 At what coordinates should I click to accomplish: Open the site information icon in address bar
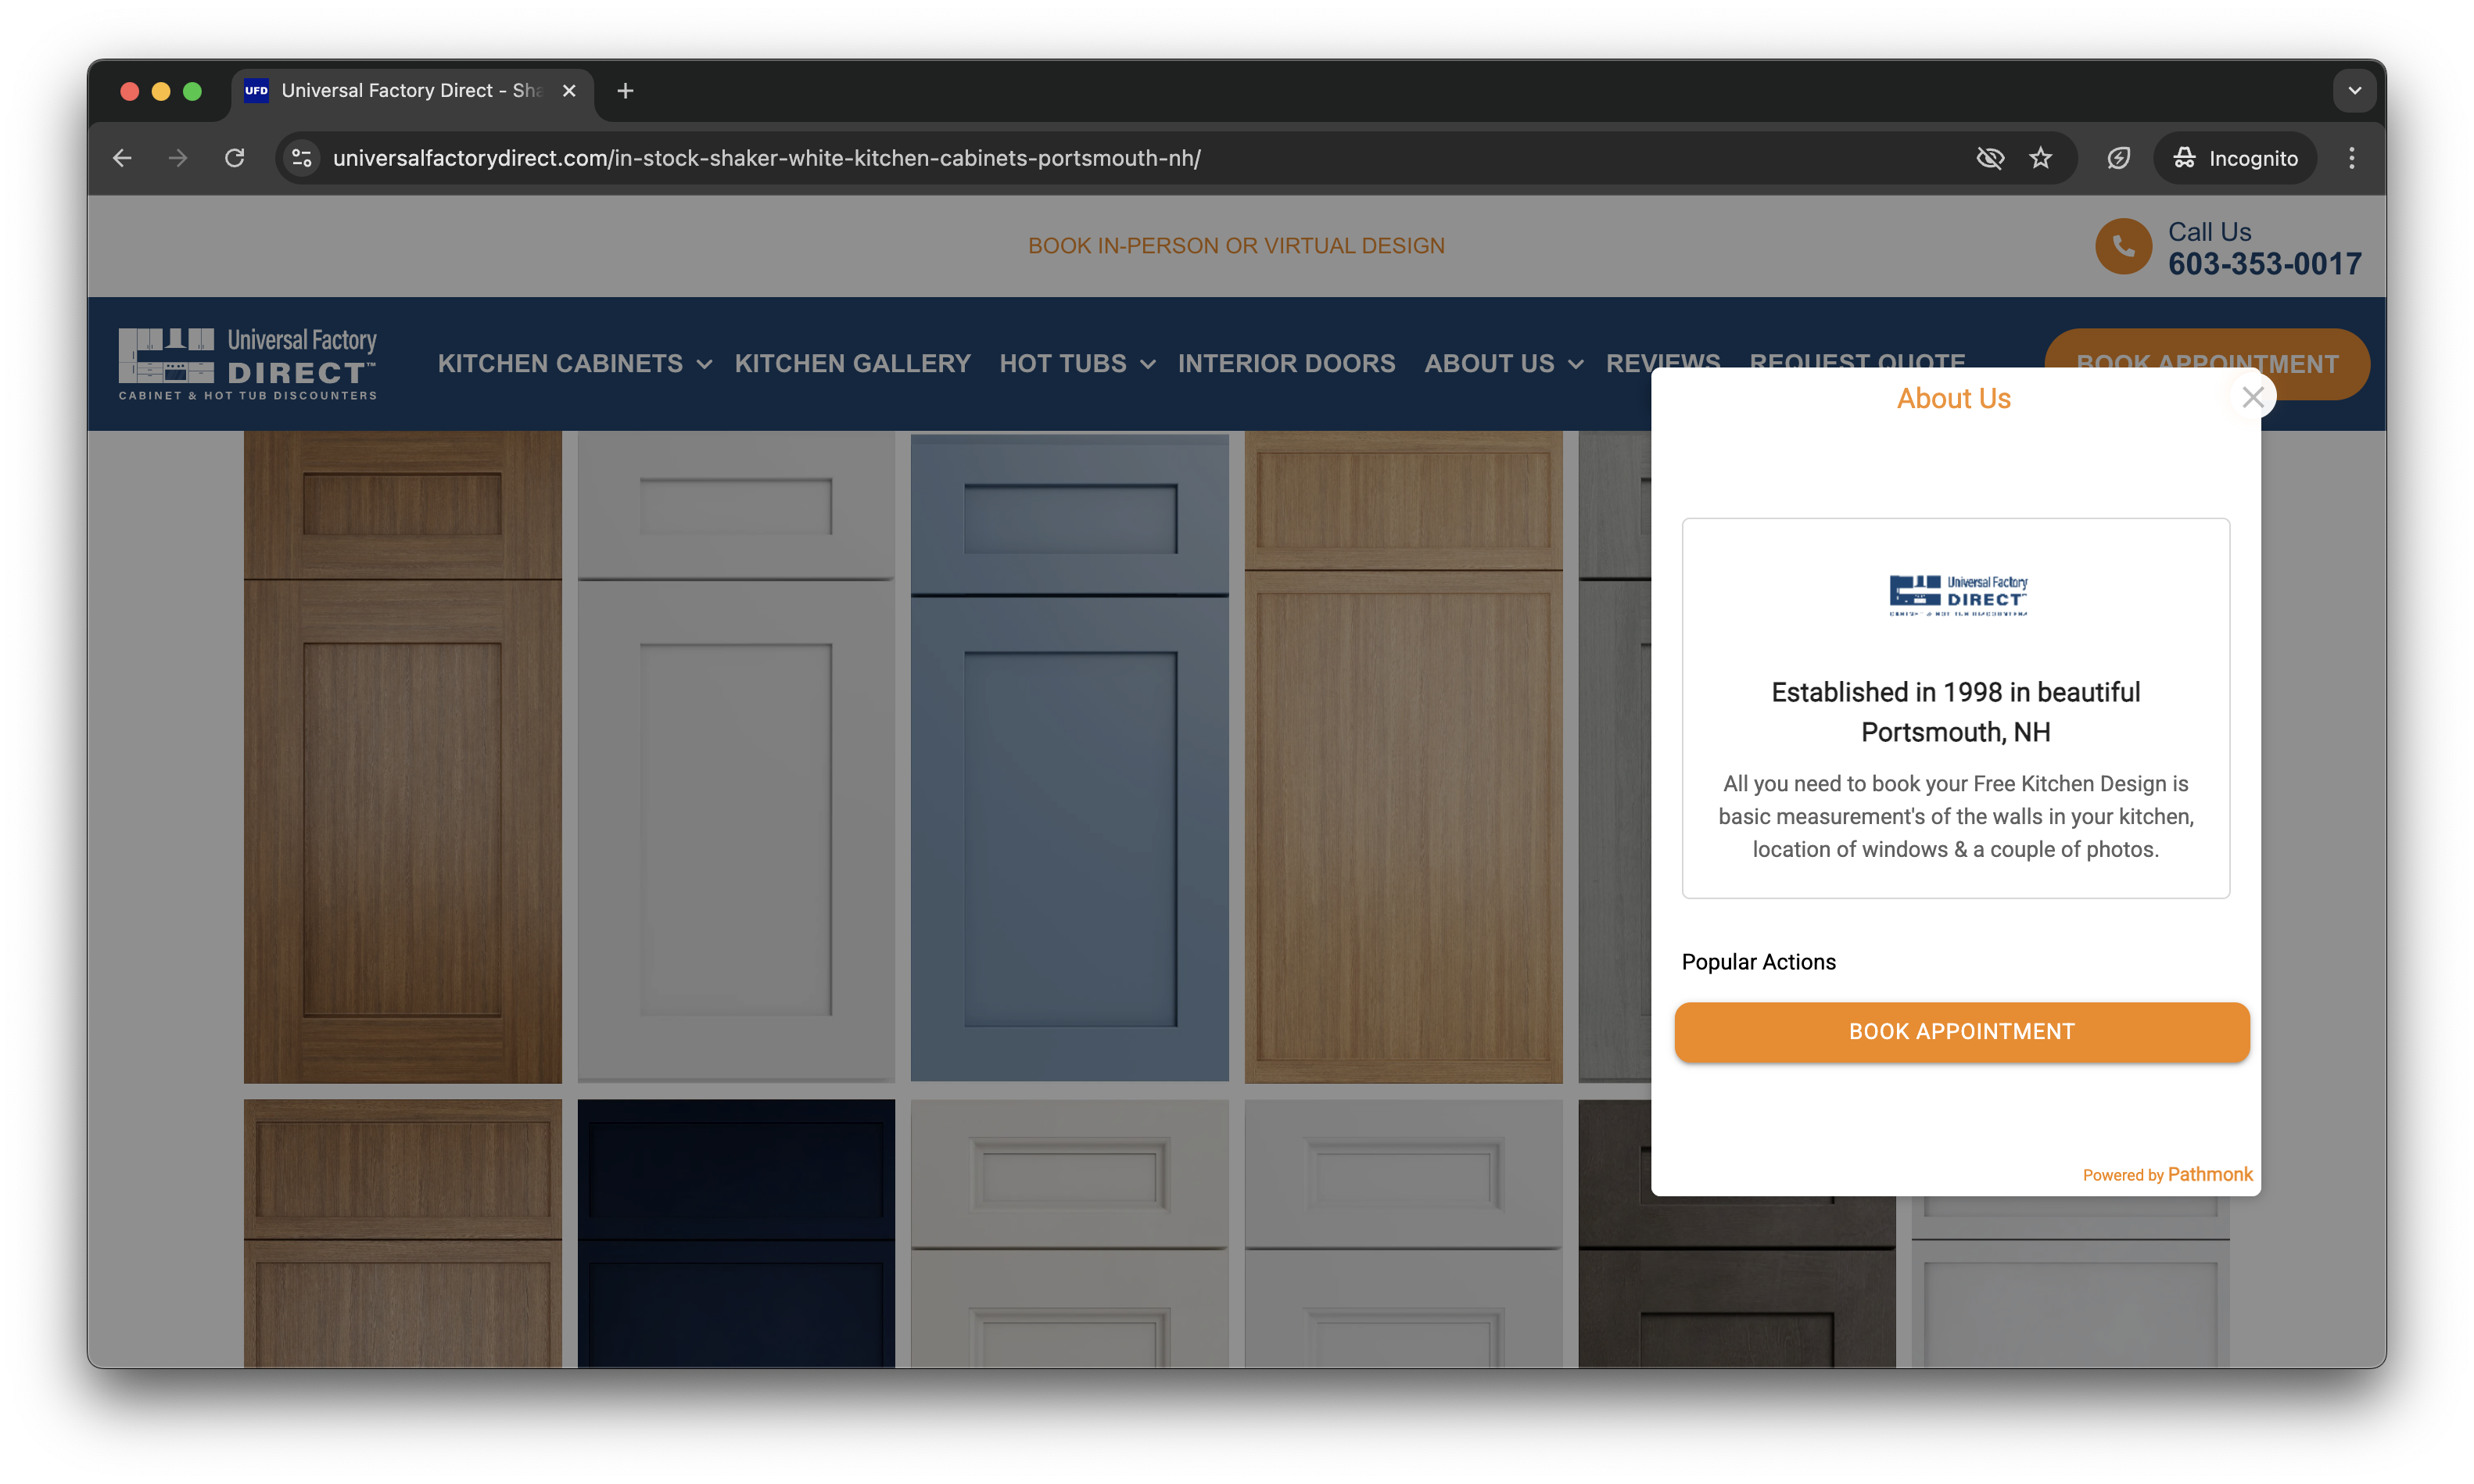[x=301, y=158]
